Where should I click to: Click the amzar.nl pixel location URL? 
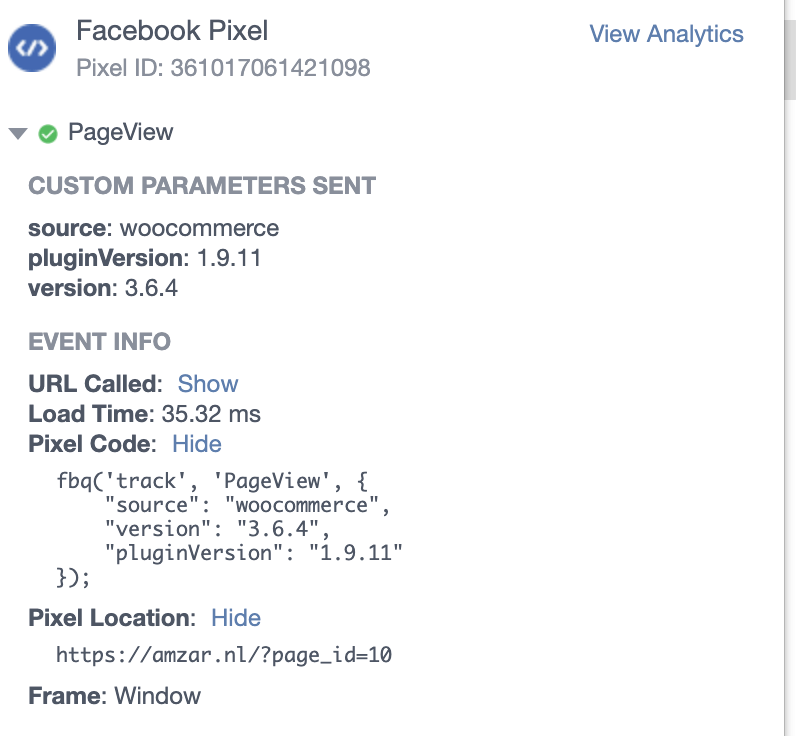[224, 656]
